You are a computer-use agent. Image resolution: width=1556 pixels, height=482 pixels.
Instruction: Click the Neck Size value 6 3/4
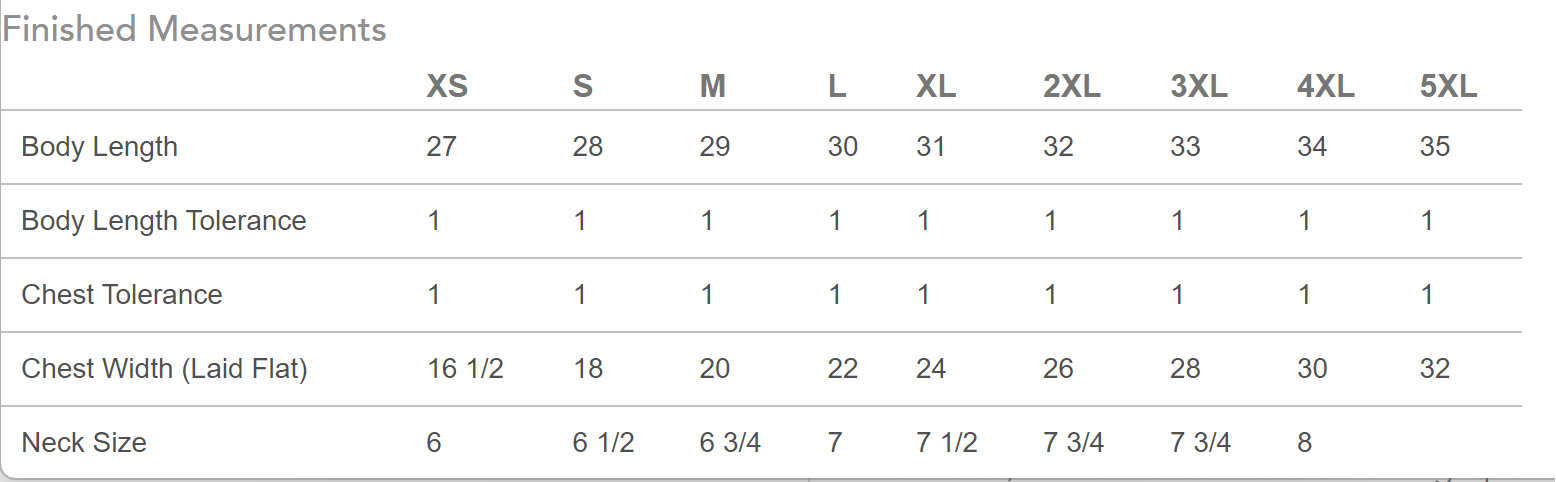tap(730, 442)
